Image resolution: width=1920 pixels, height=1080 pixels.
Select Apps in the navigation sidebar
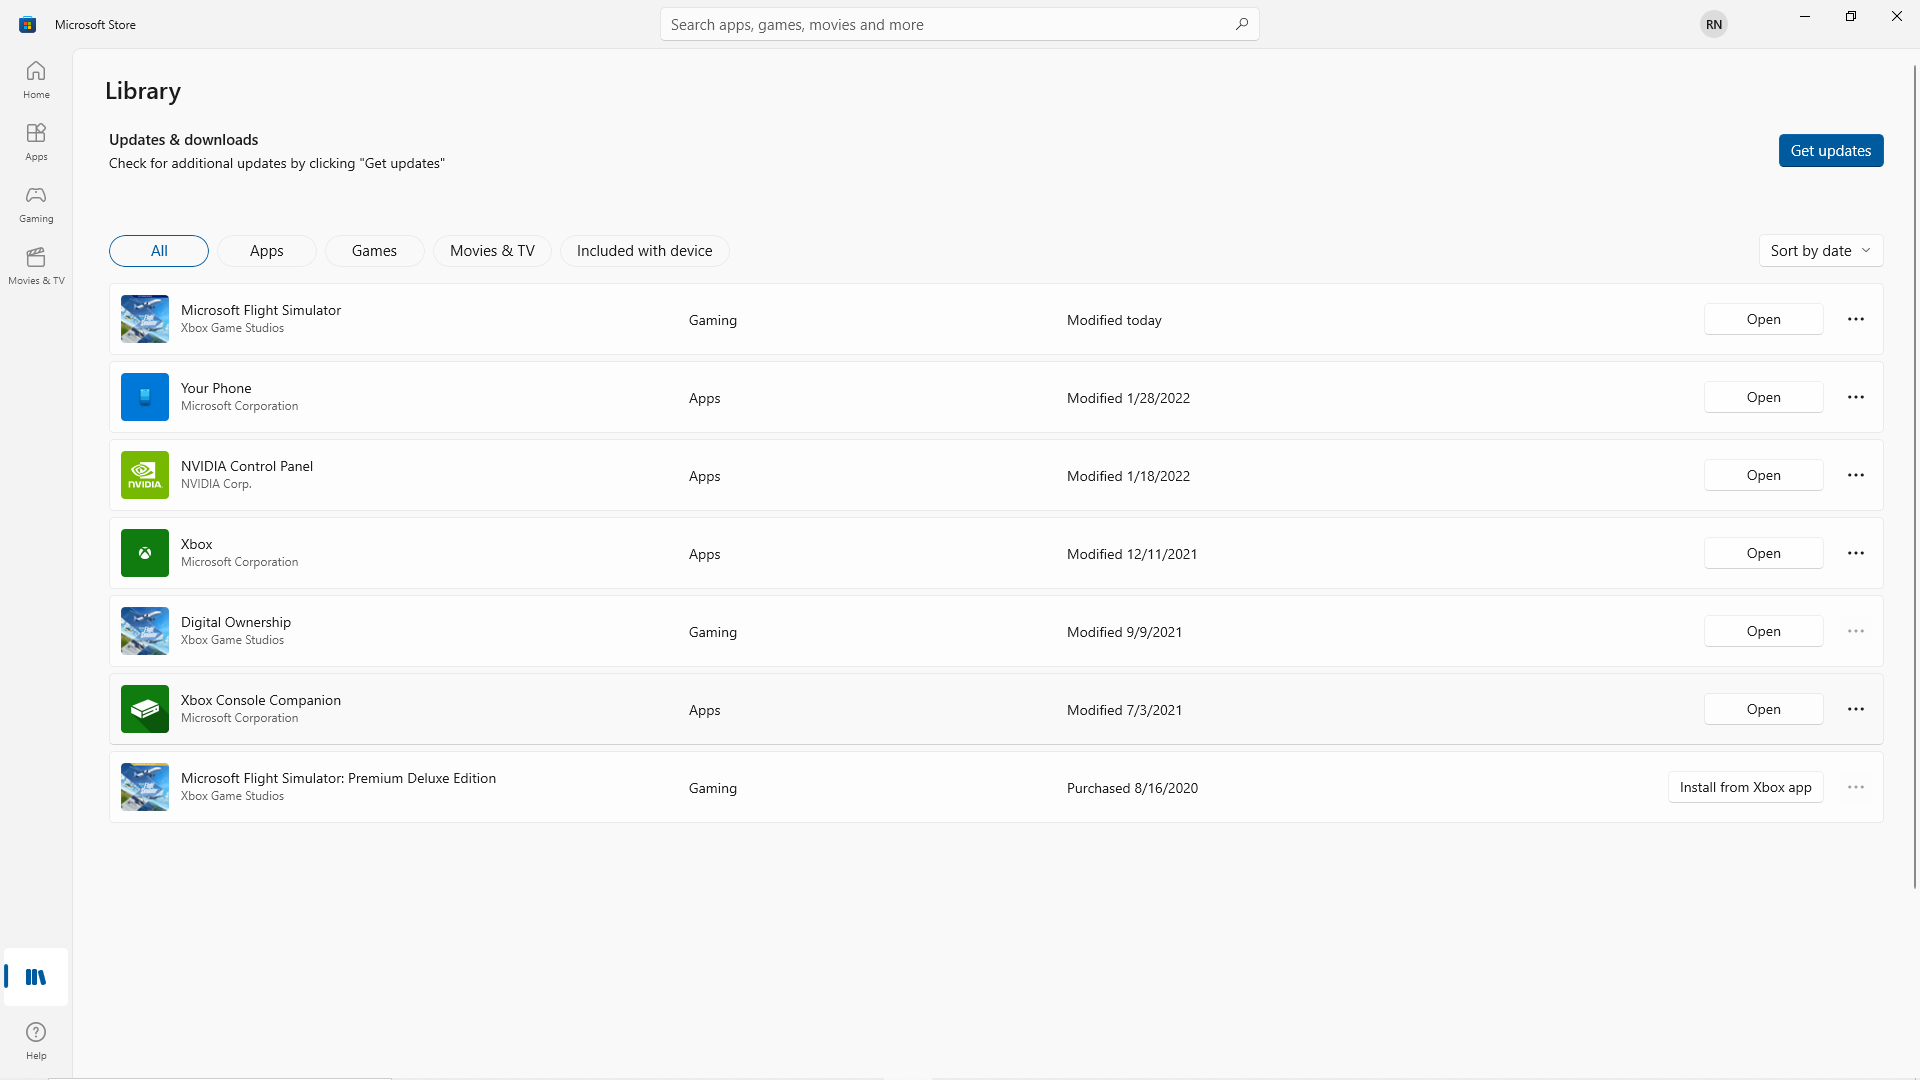click(x=35, y=142)
